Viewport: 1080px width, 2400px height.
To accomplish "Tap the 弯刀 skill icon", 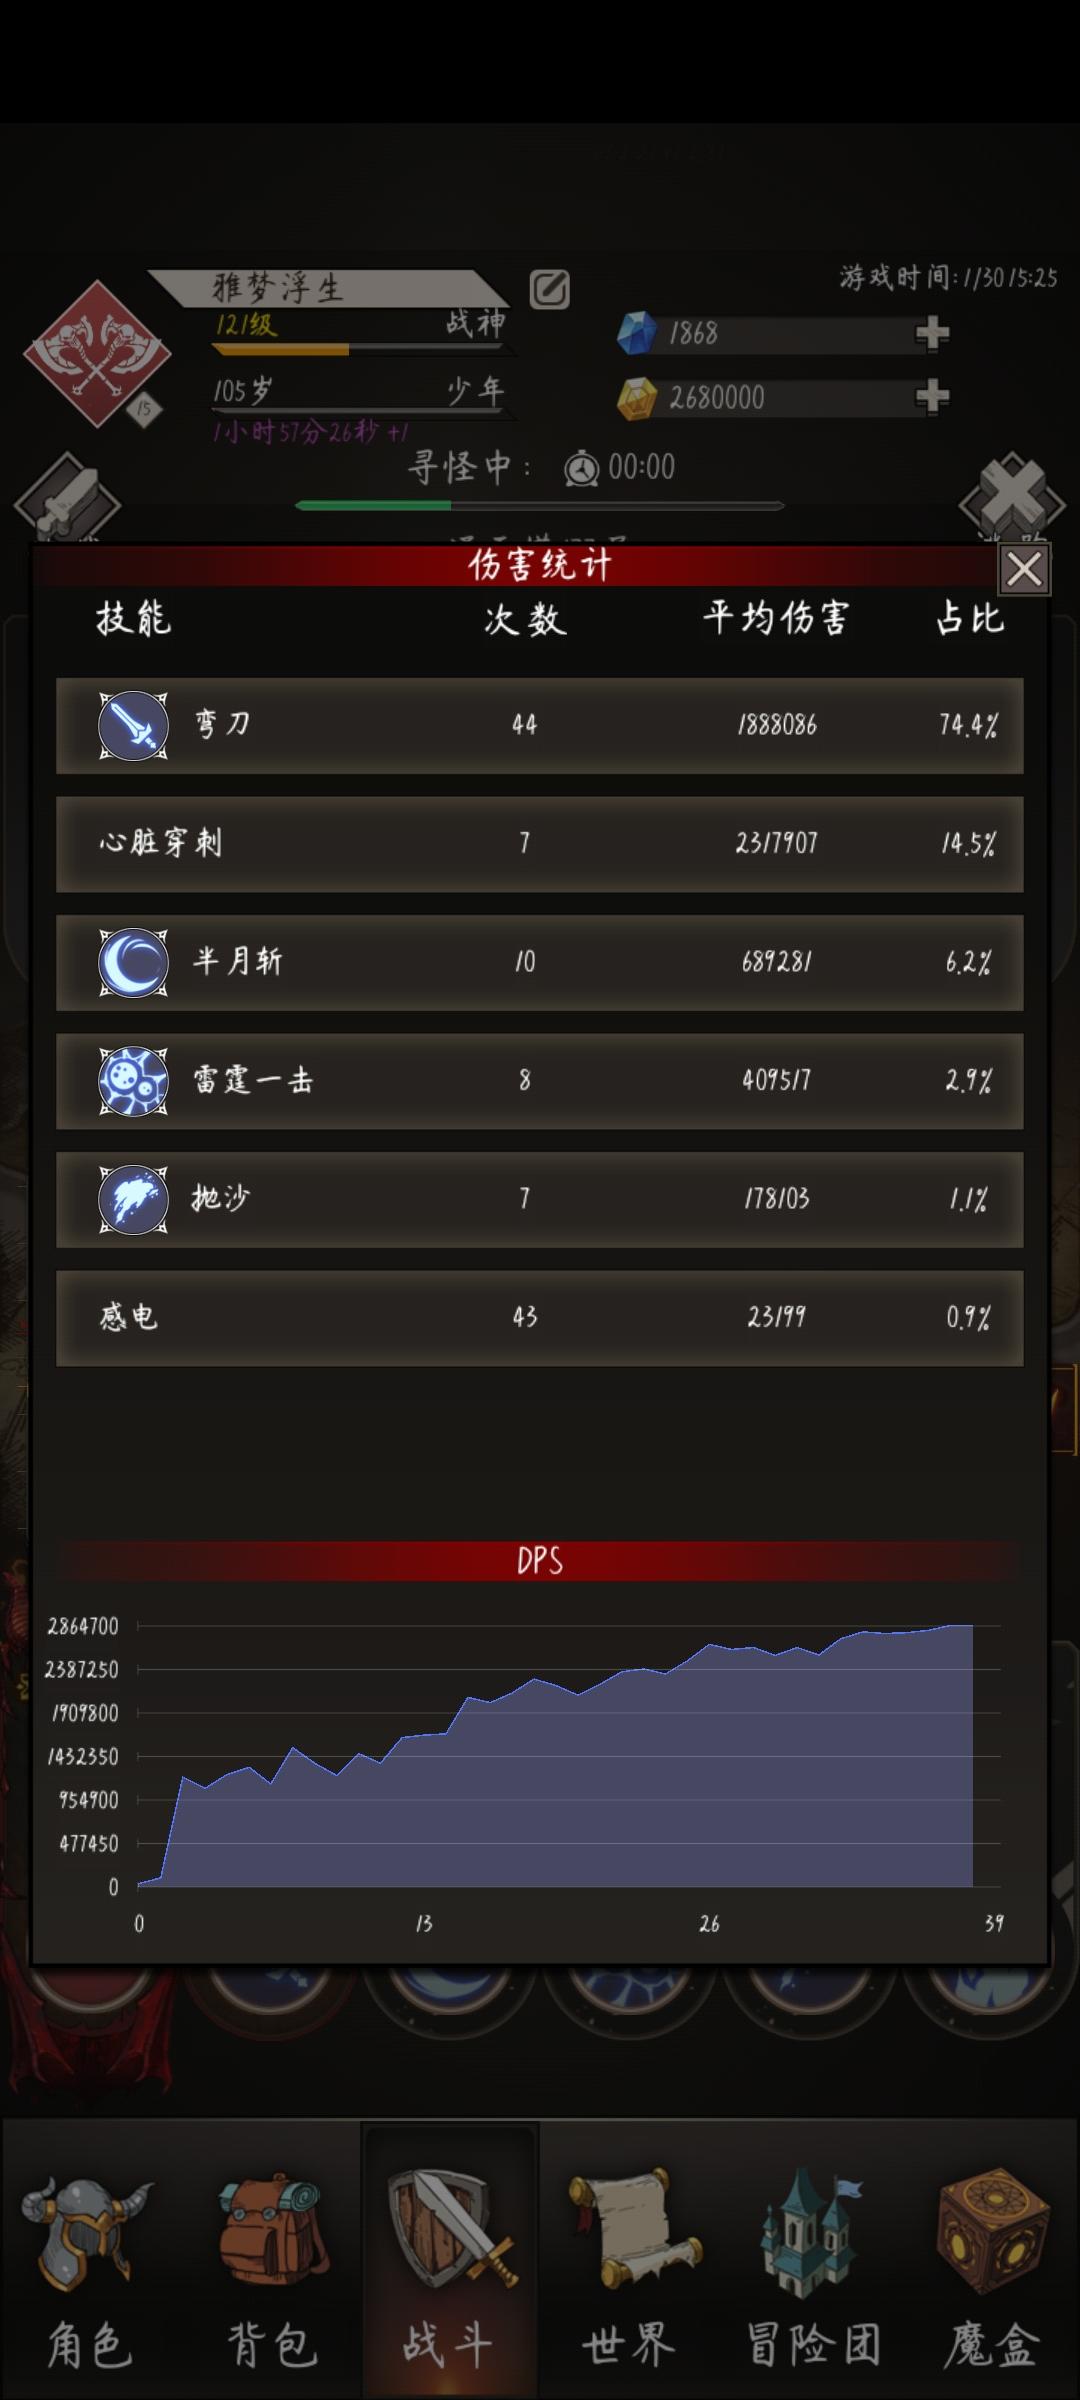I will tap(133, 726).
